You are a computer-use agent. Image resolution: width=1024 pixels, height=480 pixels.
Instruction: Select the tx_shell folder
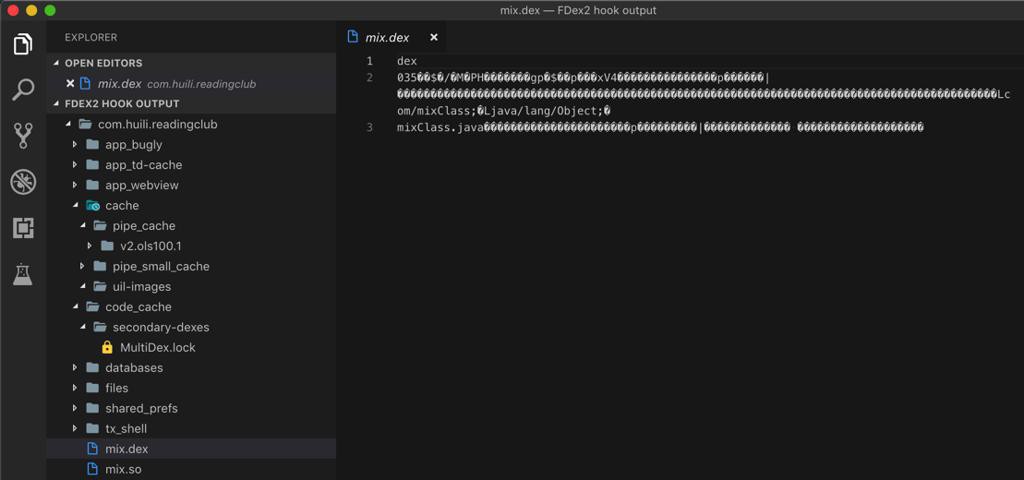[125, 429]
